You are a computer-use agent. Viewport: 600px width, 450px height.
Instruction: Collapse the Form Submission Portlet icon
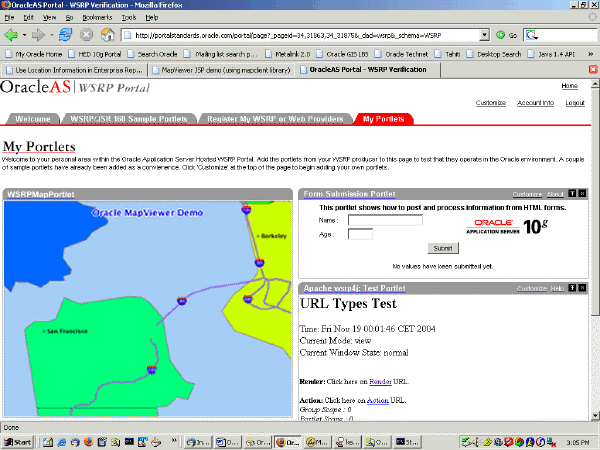pos(572,194)
